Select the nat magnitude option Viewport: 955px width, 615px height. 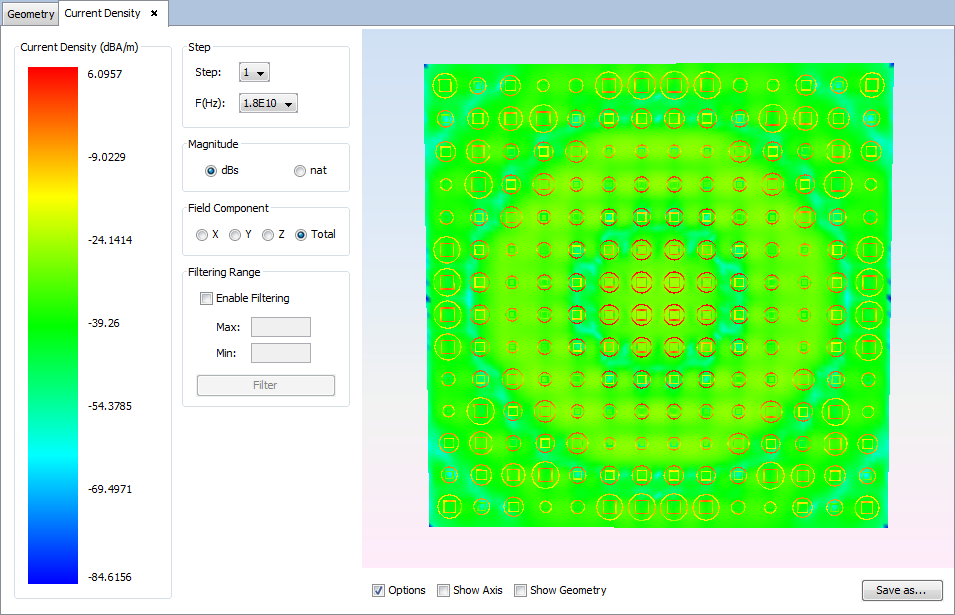pos(300,171)
